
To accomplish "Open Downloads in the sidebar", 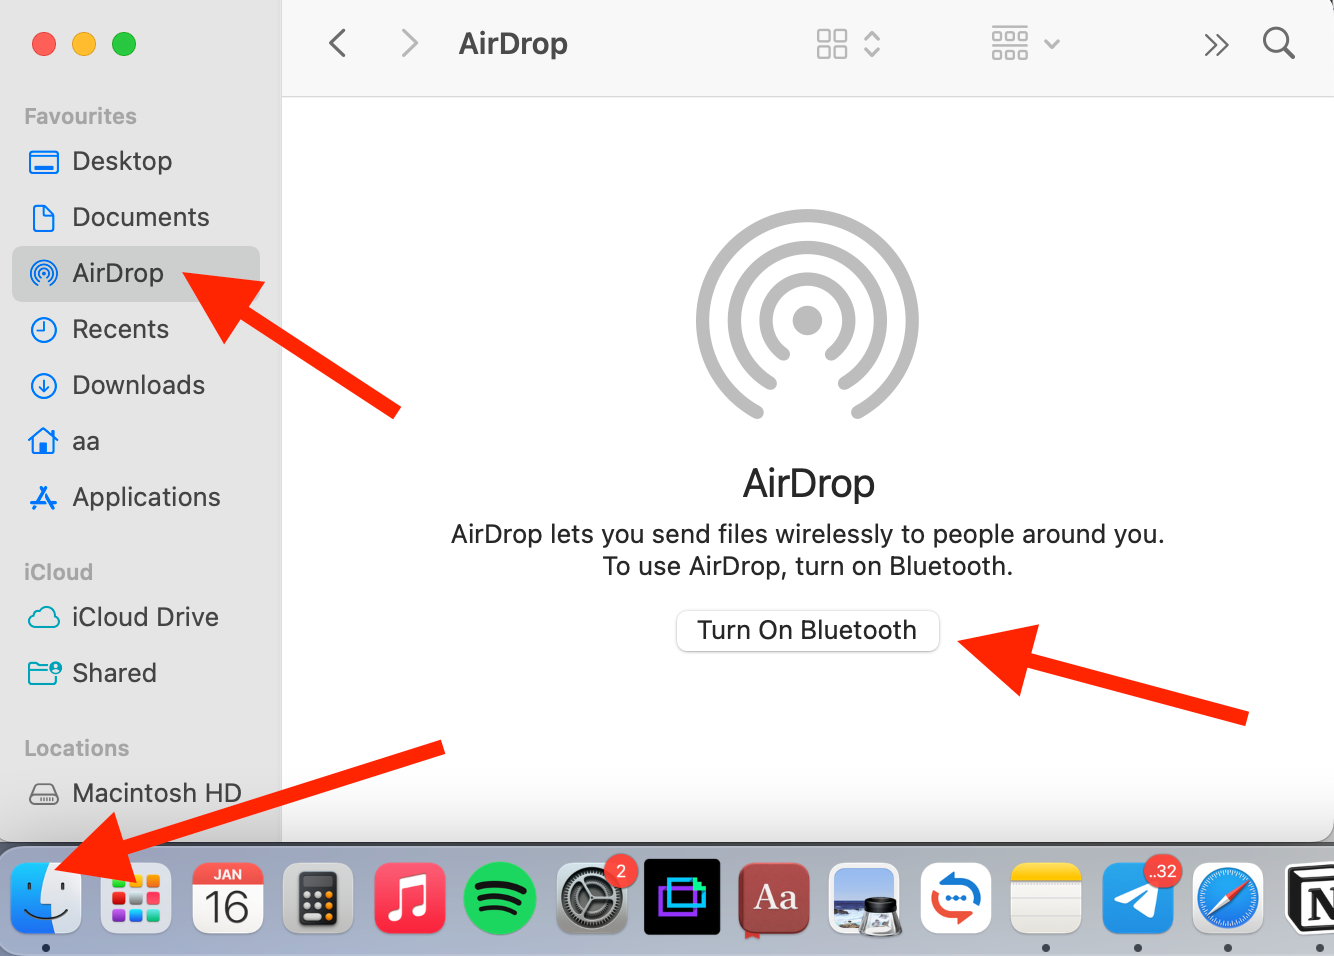I will (136, 385).
